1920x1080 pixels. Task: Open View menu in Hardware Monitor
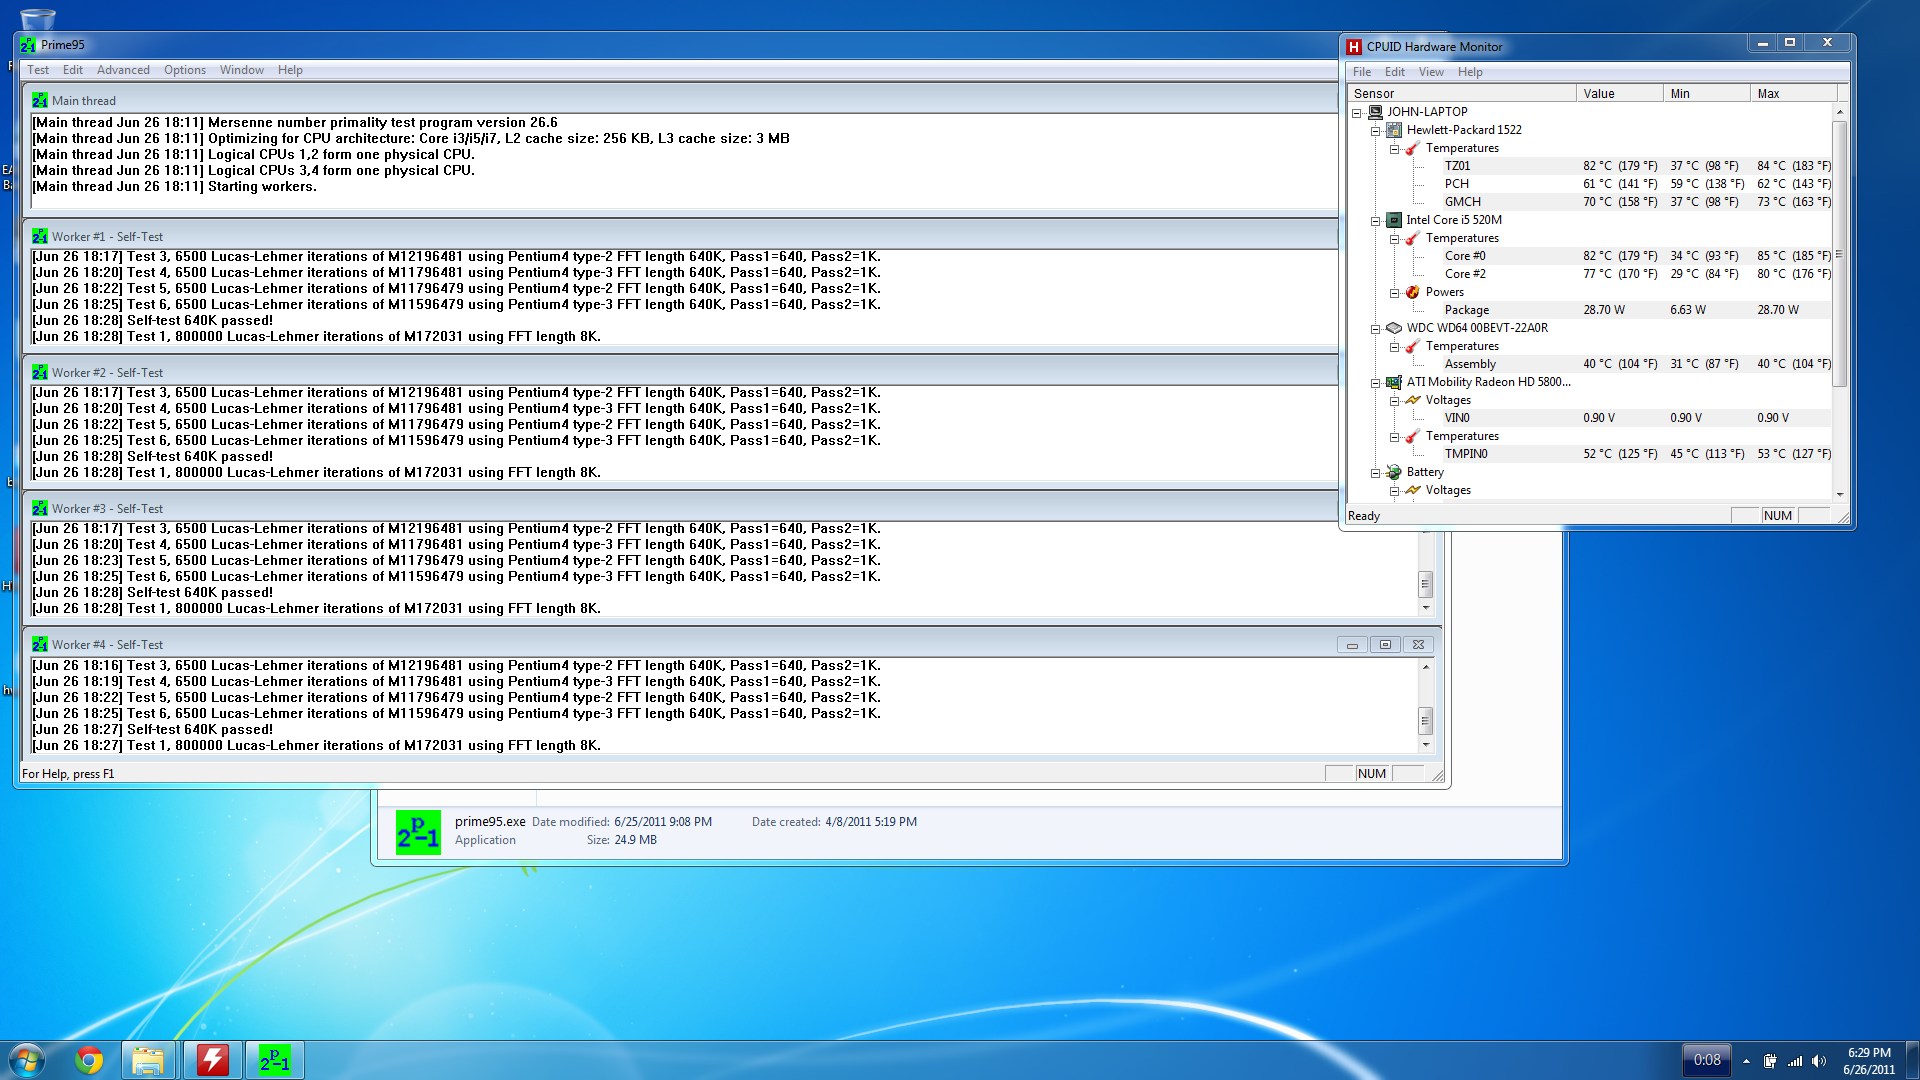pos(1431,72)
